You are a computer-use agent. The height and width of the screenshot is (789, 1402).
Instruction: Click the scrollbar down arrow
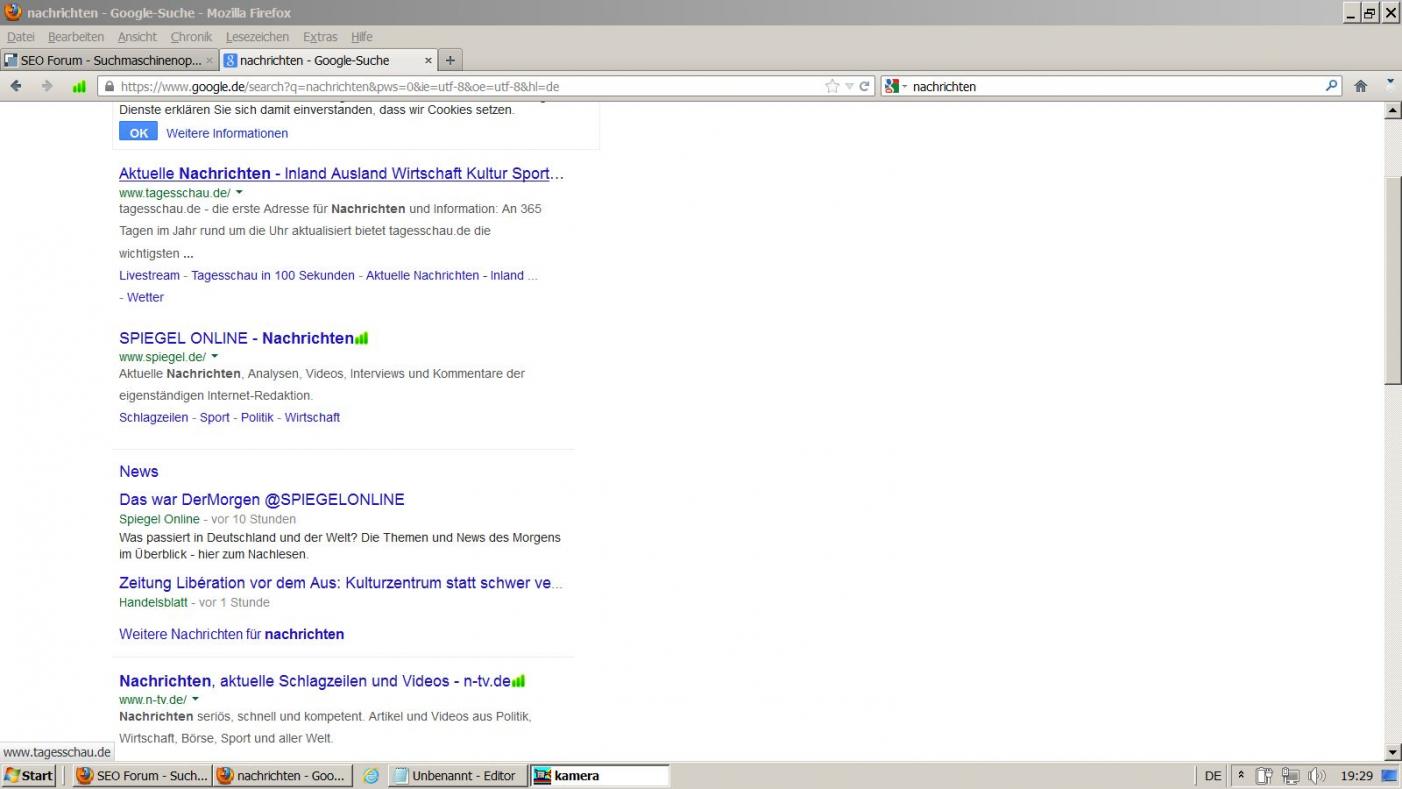[x=1393, y=752]
